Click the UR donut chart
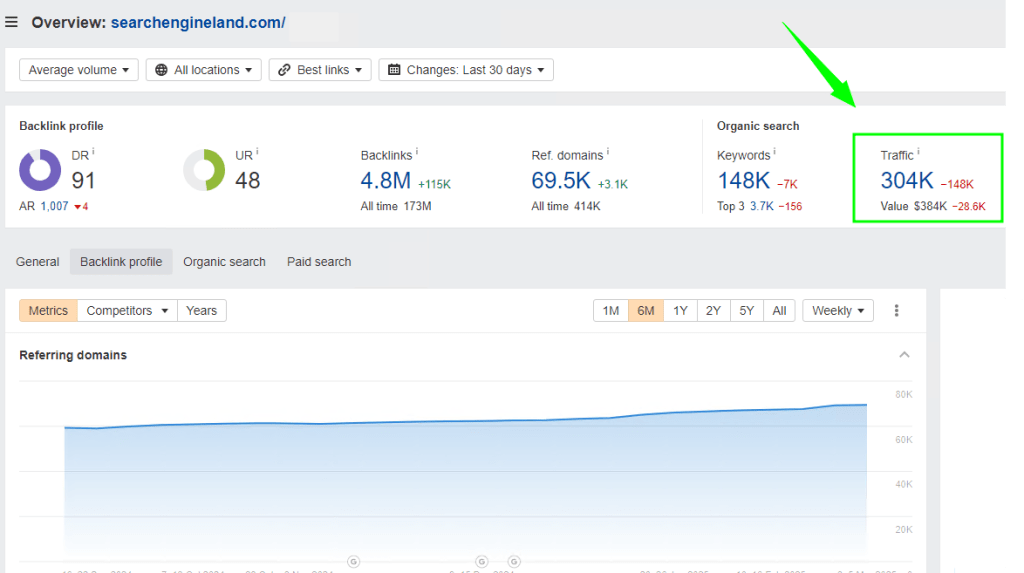This screenshot has height=573, width=1024. pos(204,170)
